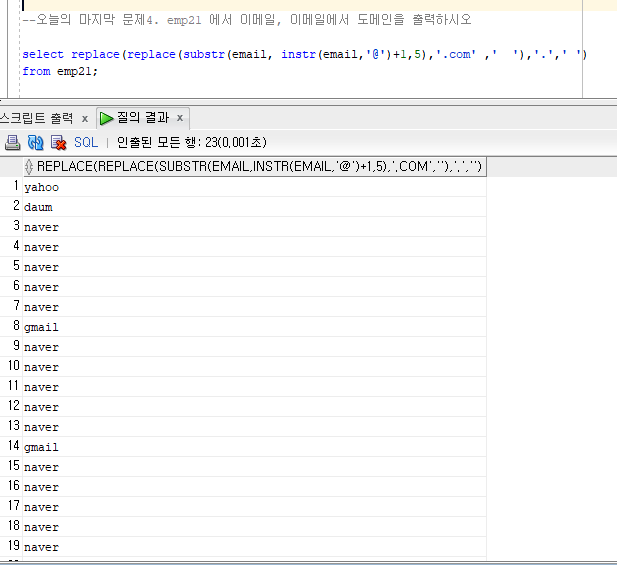Click the REPLACE(REPLACE(SUBSTR... column header
The height and width of the screenshot is (565, 617).
pos(255,166)
